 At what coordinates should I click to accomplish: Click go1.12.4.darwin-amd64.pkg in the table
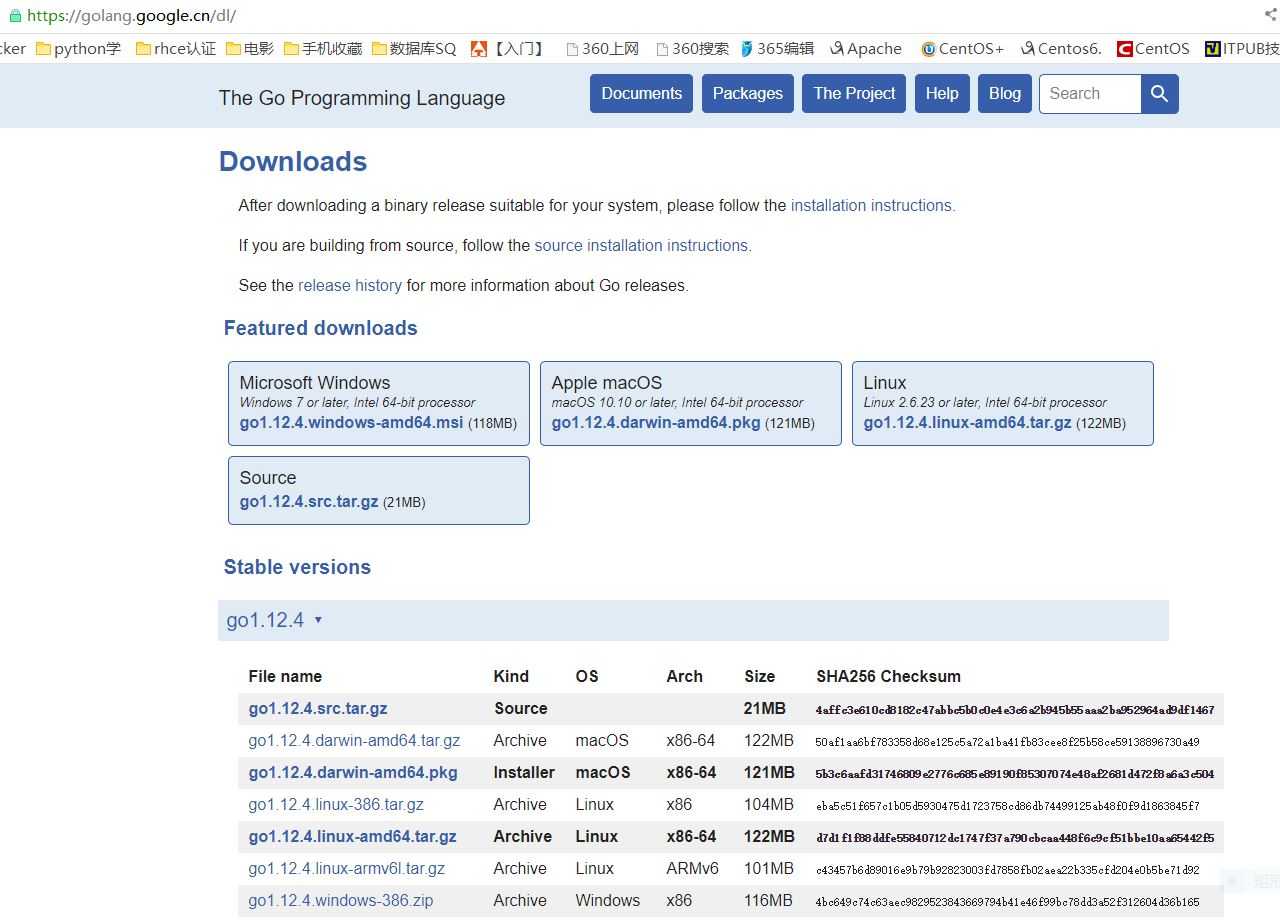(x=353, y=772)
